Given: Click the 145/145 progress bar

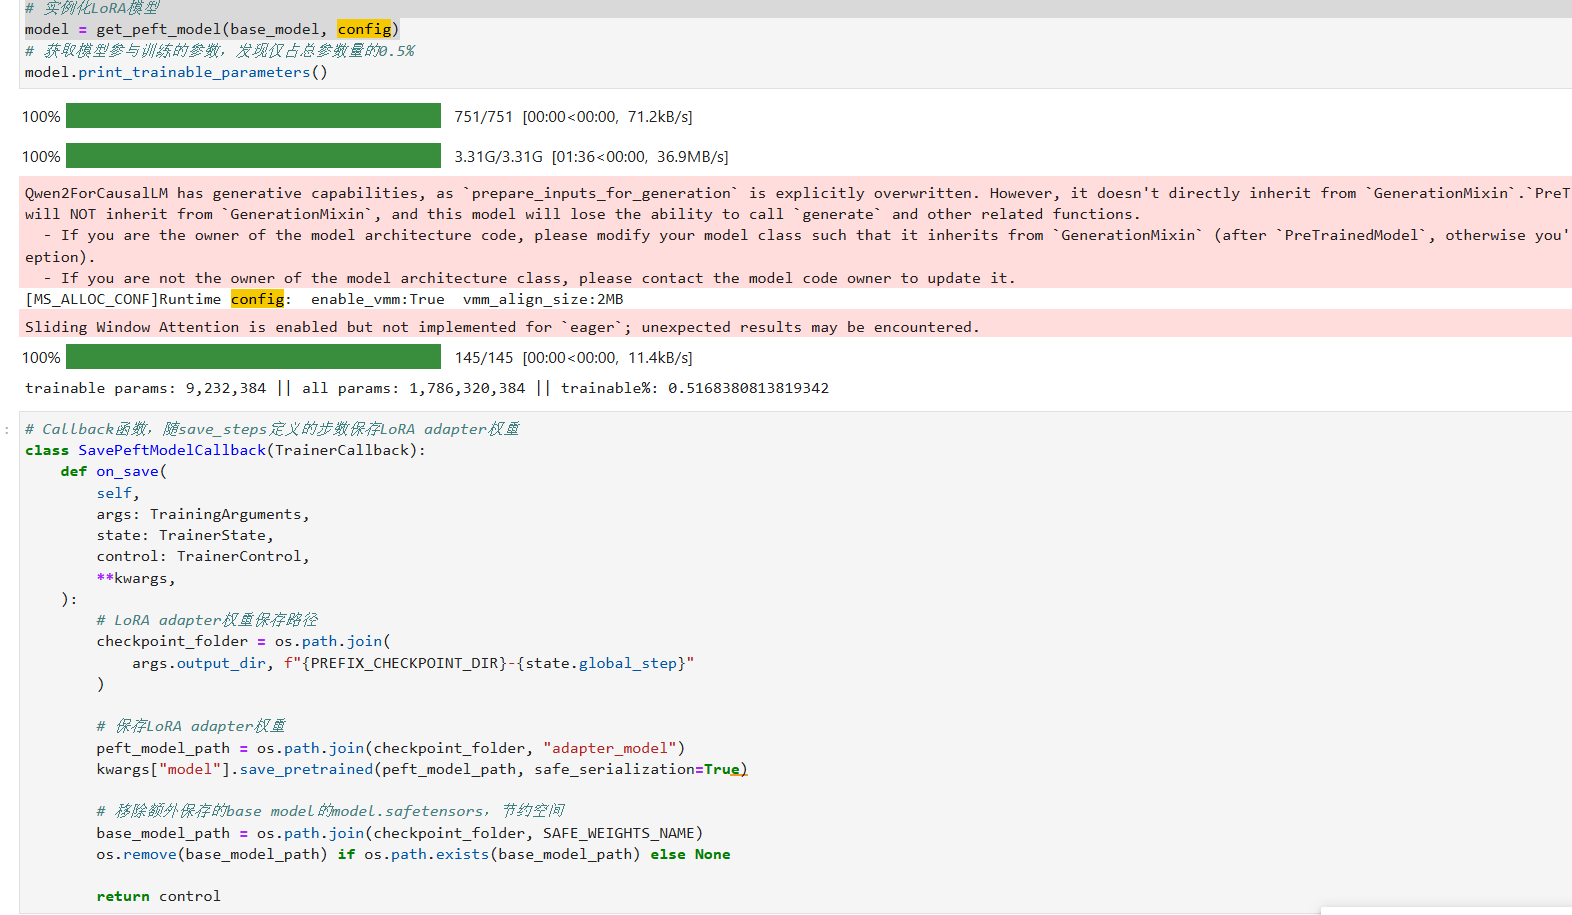Looking at the screenshot, I should point(253,357).
